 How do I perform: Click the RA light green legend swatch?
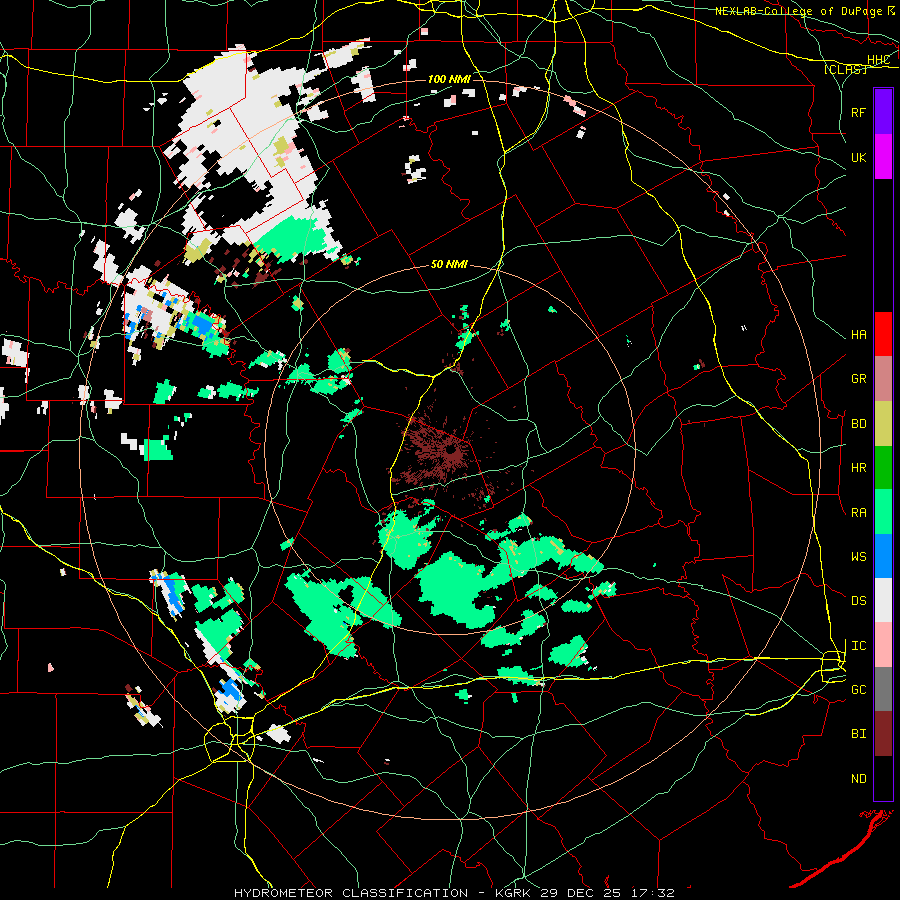pos(883,512)
